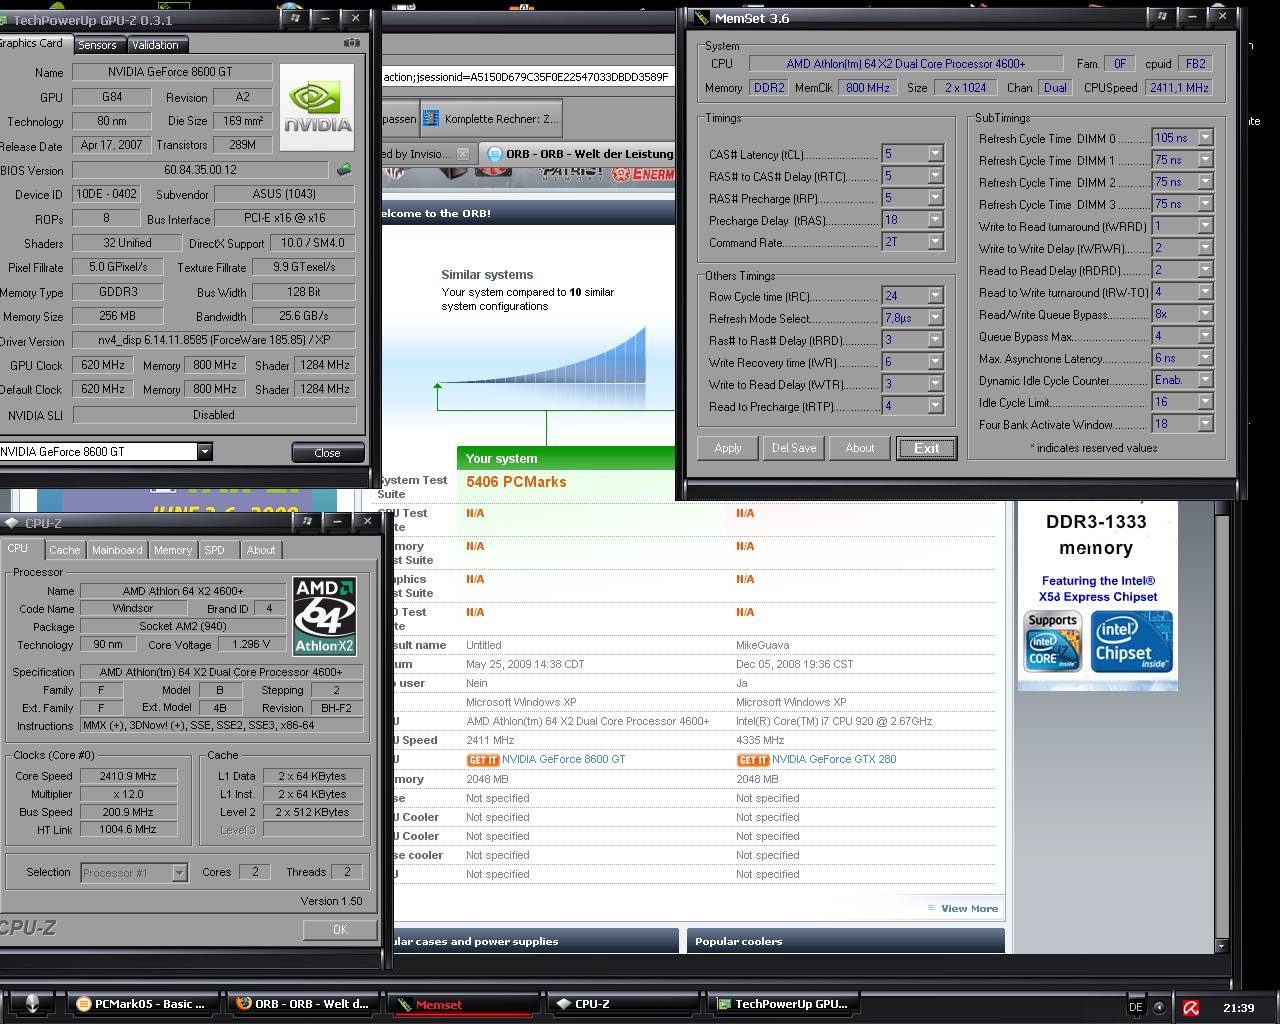The image size is (1280, 1024).
Task: Expand hidden tray icons with arrow button
Action: (1160, 1007)
